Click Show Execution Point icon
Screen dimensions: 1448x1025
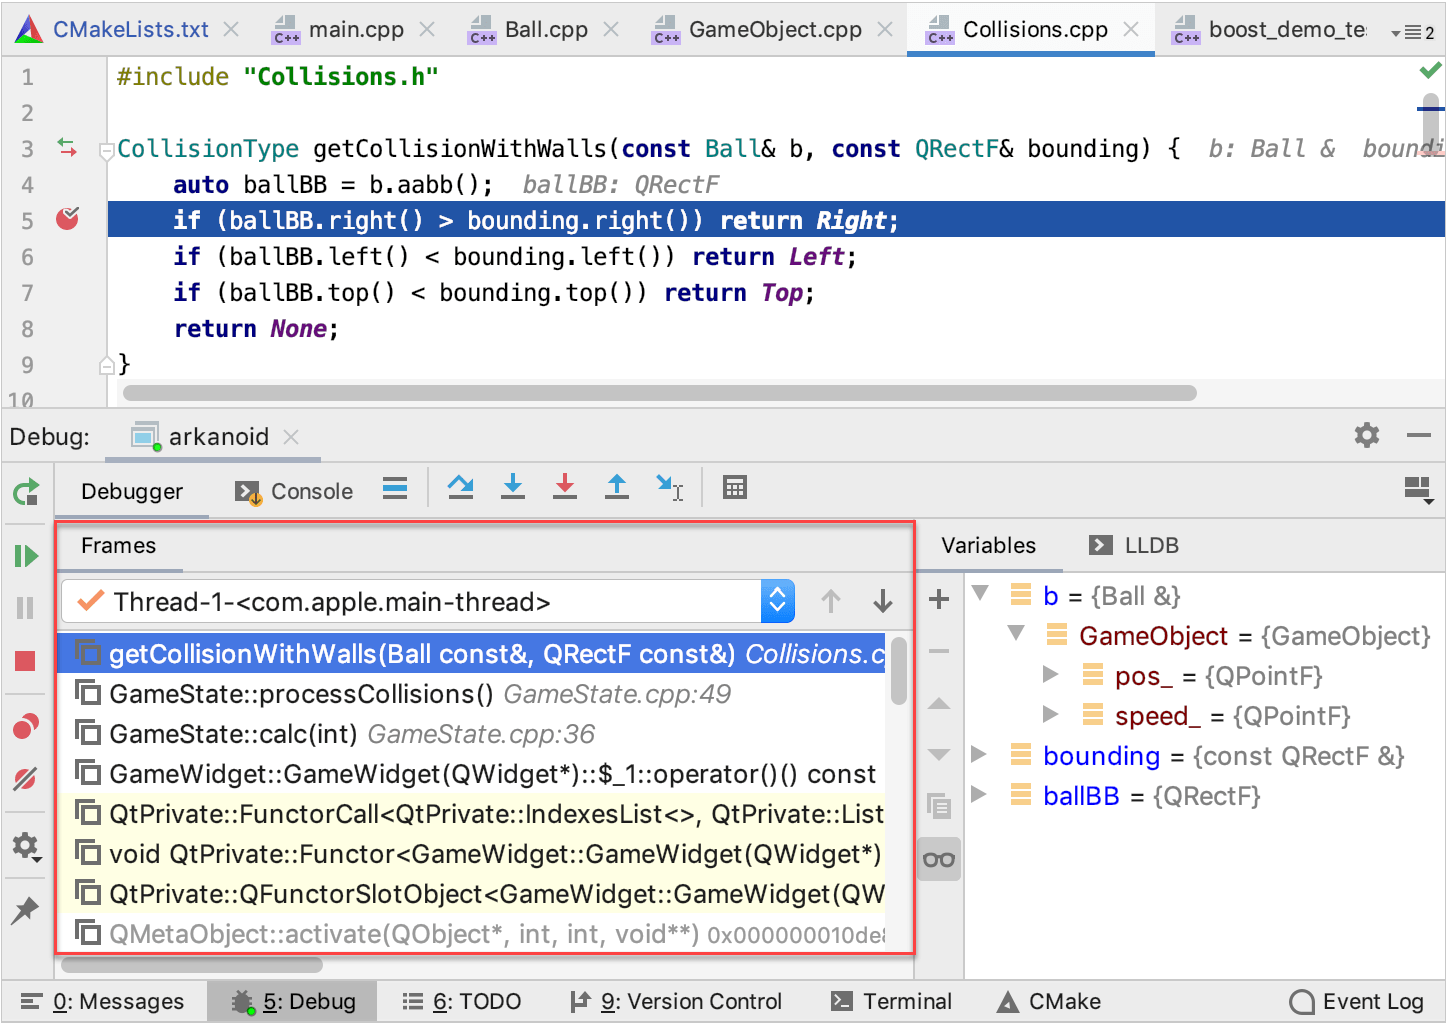tap(395, 488)
